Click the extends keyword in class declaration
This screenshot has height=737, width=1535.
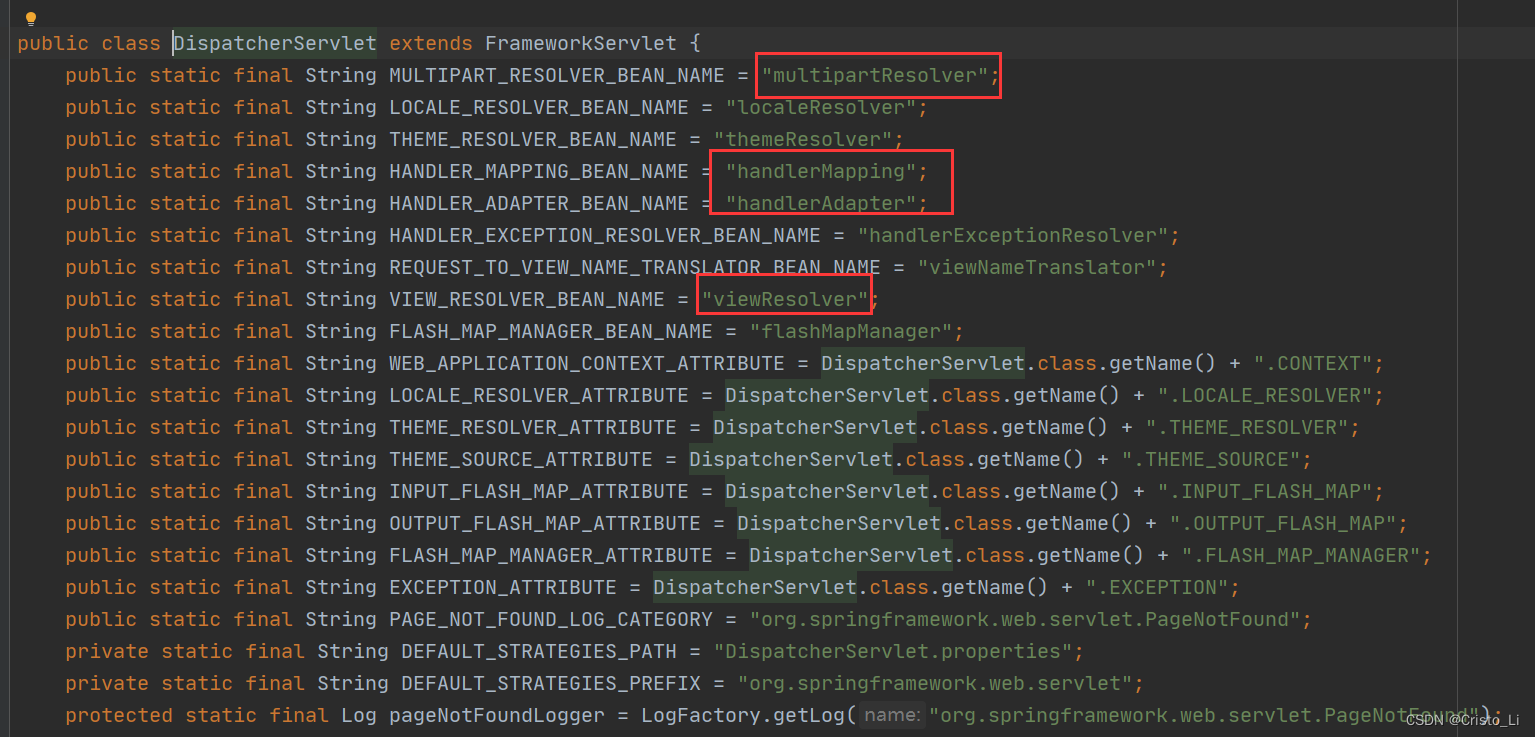(x=431, y=43)
